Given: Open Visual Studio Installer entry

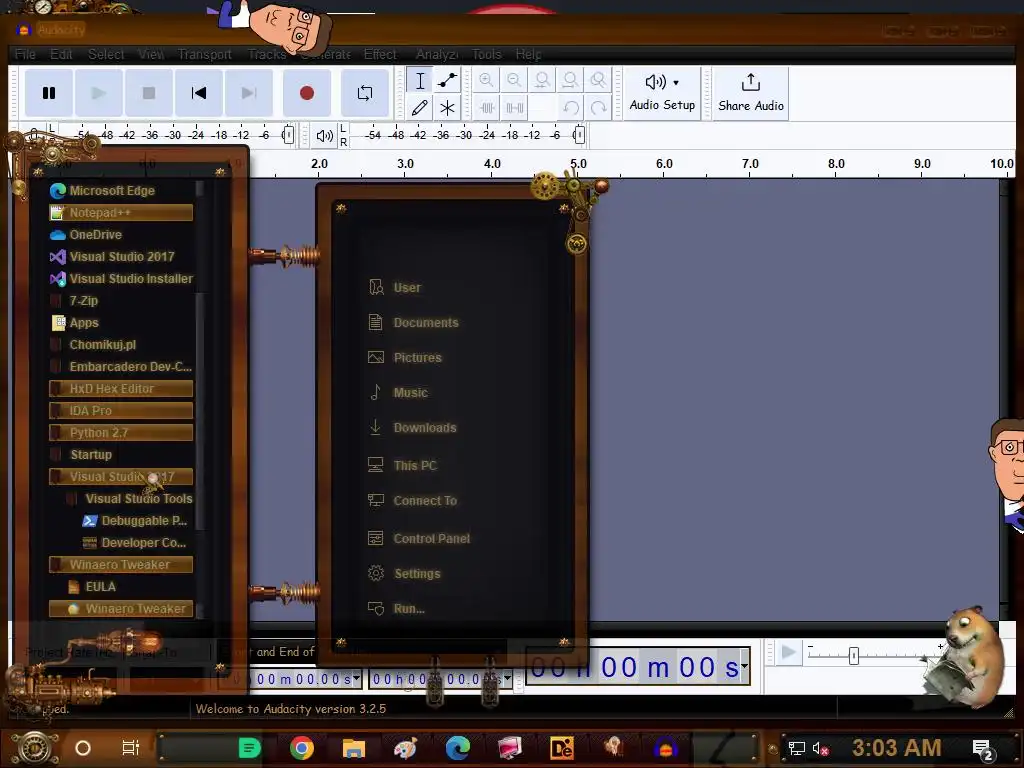Looking at the screenshot, I should (x=121, y=279).
